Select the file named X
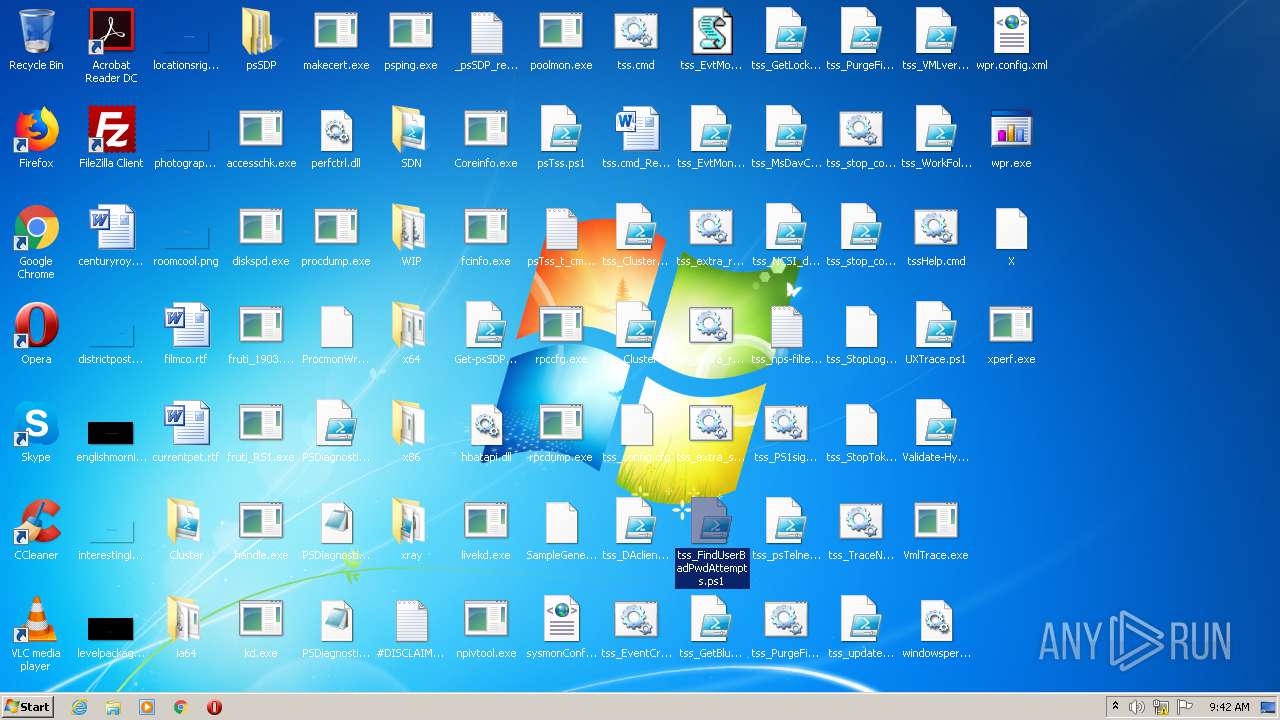 [1011, 236]
